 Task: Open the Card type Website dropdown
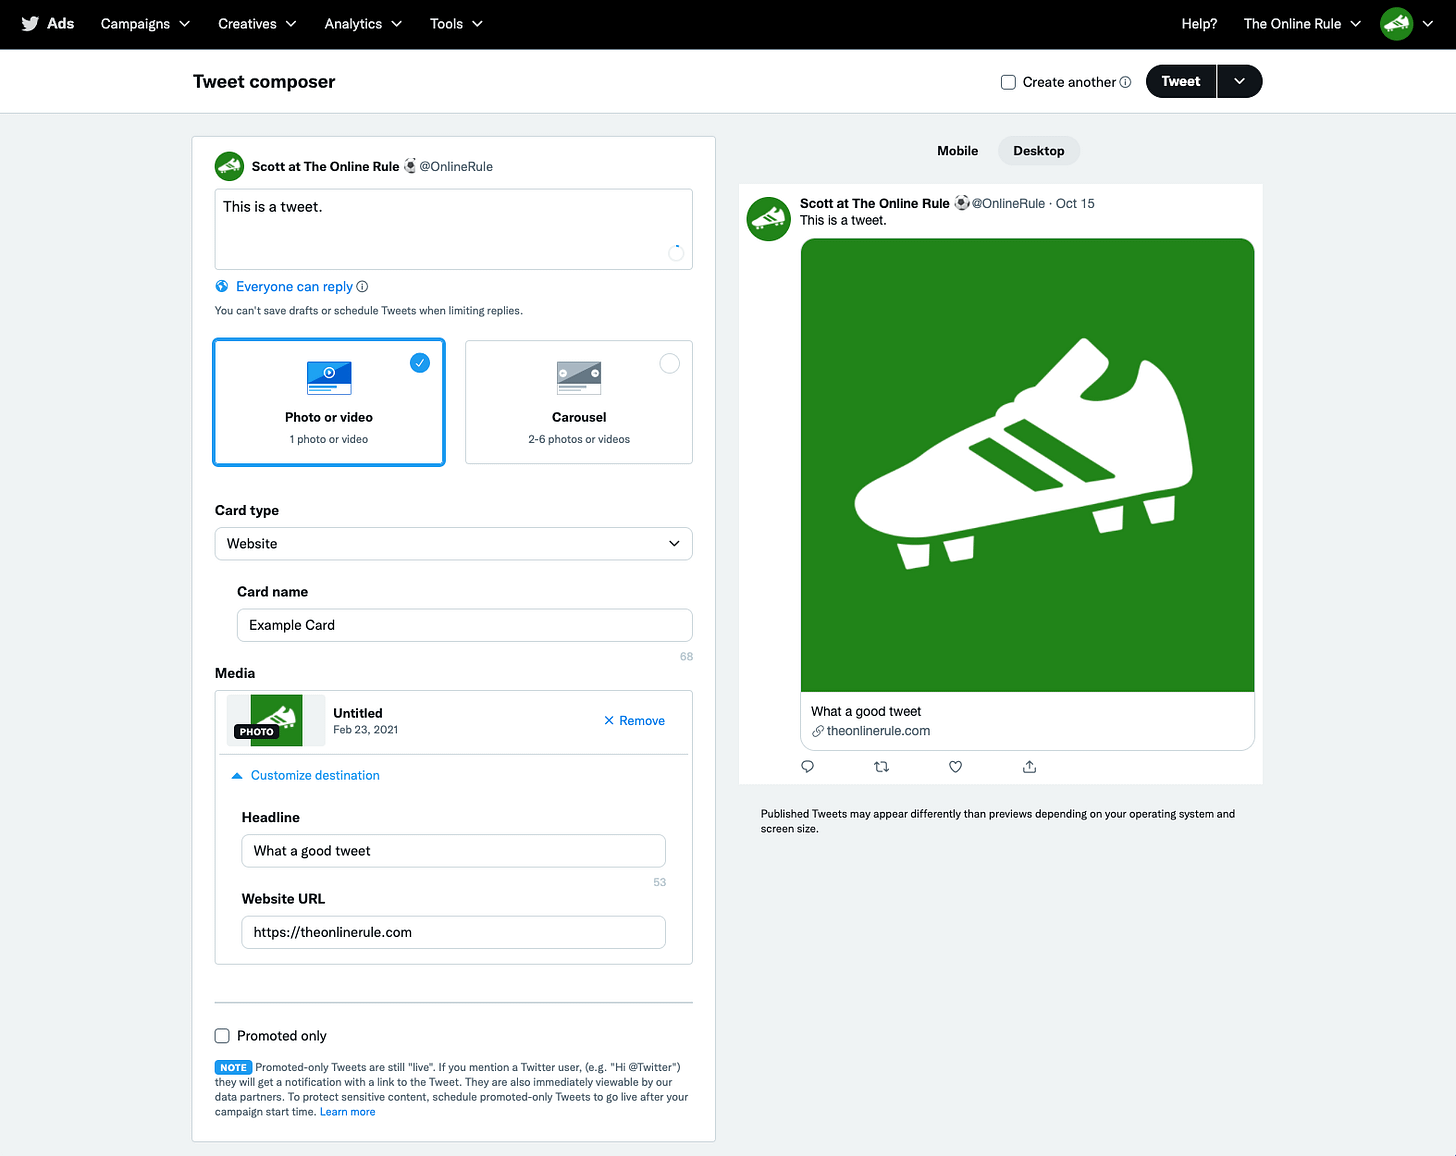click(453, 544)
